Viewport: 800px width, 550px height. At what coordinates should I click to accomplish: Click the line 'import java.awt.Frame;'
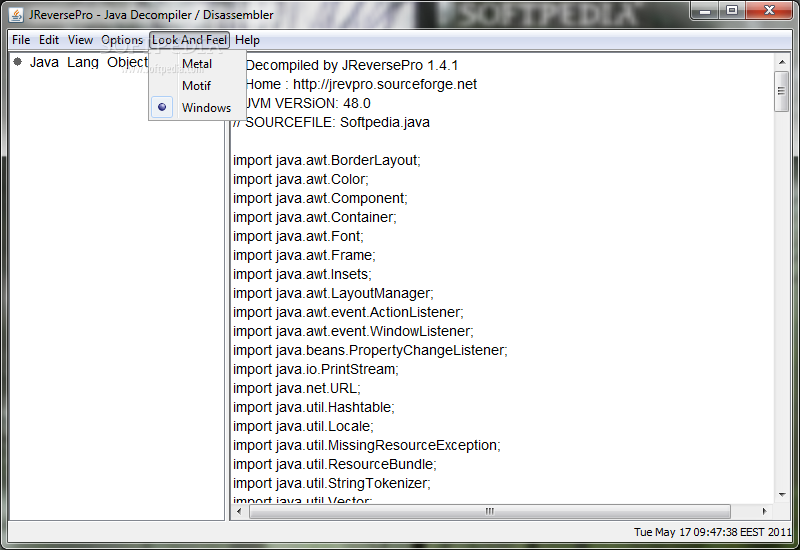[304, 255]
